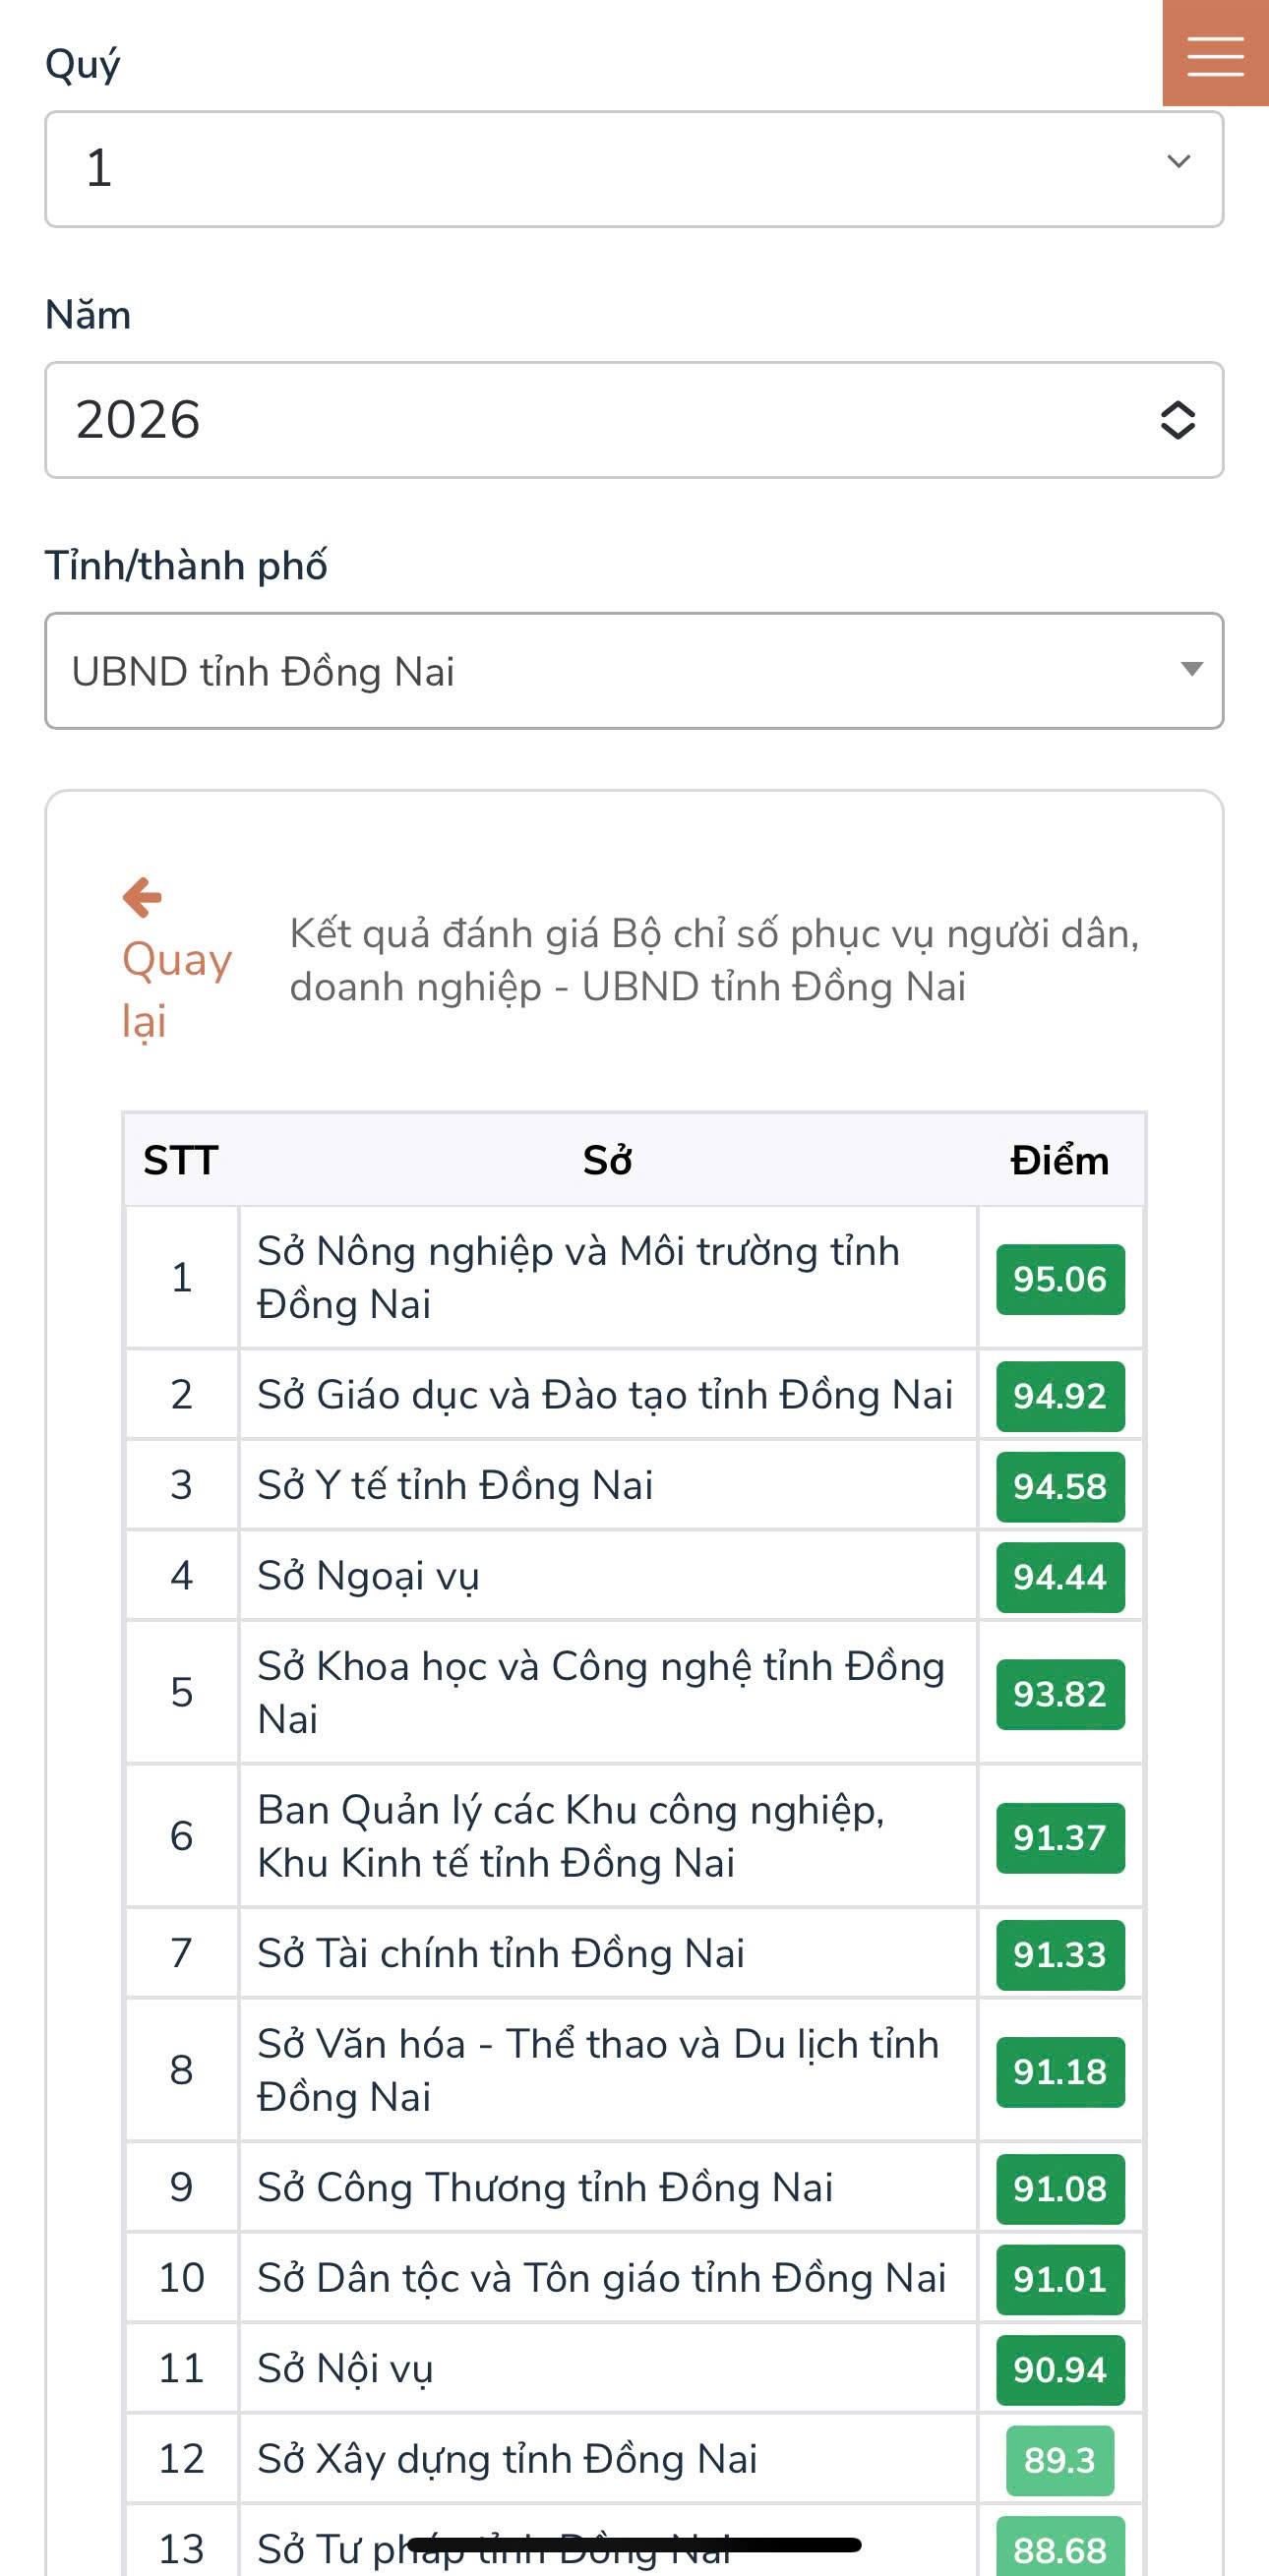
Task: Expand the Quý quarter dropdown
Action: coord(634,169)
